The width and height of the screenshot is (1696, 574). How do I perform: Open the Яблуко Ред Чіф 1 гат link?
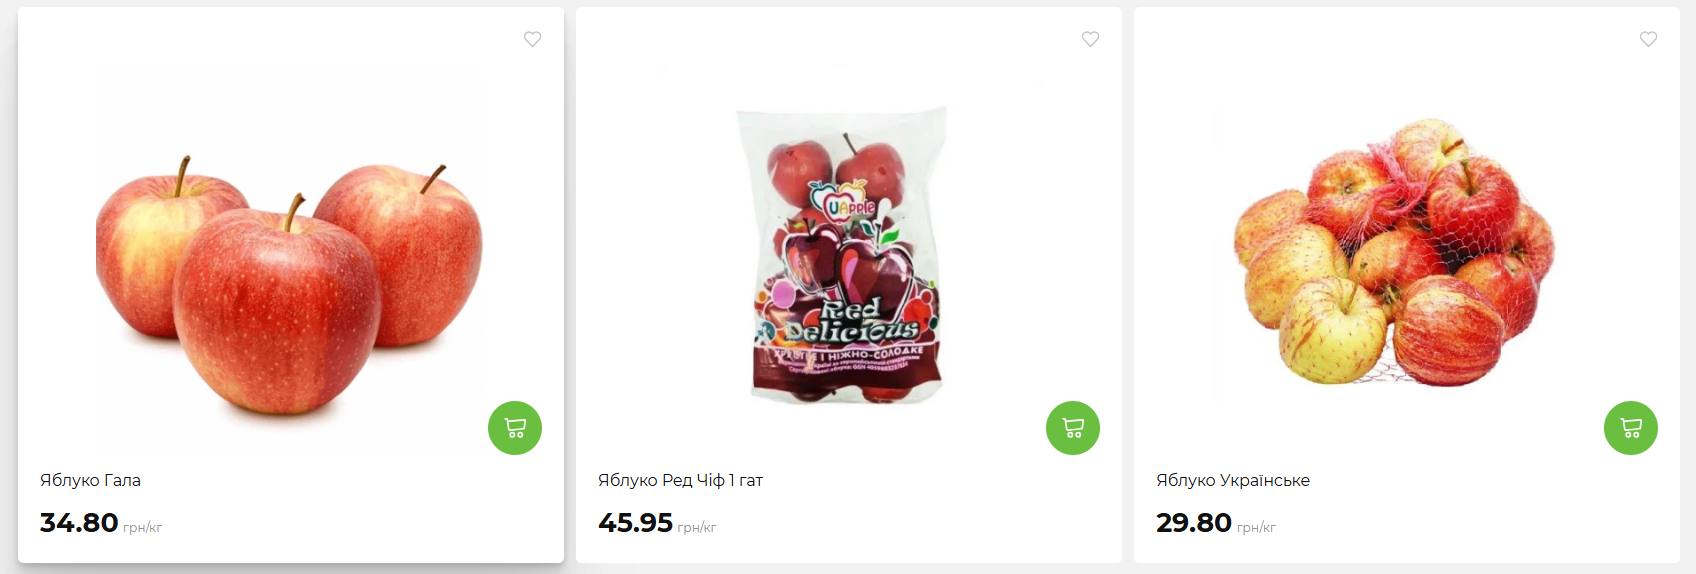680,480
